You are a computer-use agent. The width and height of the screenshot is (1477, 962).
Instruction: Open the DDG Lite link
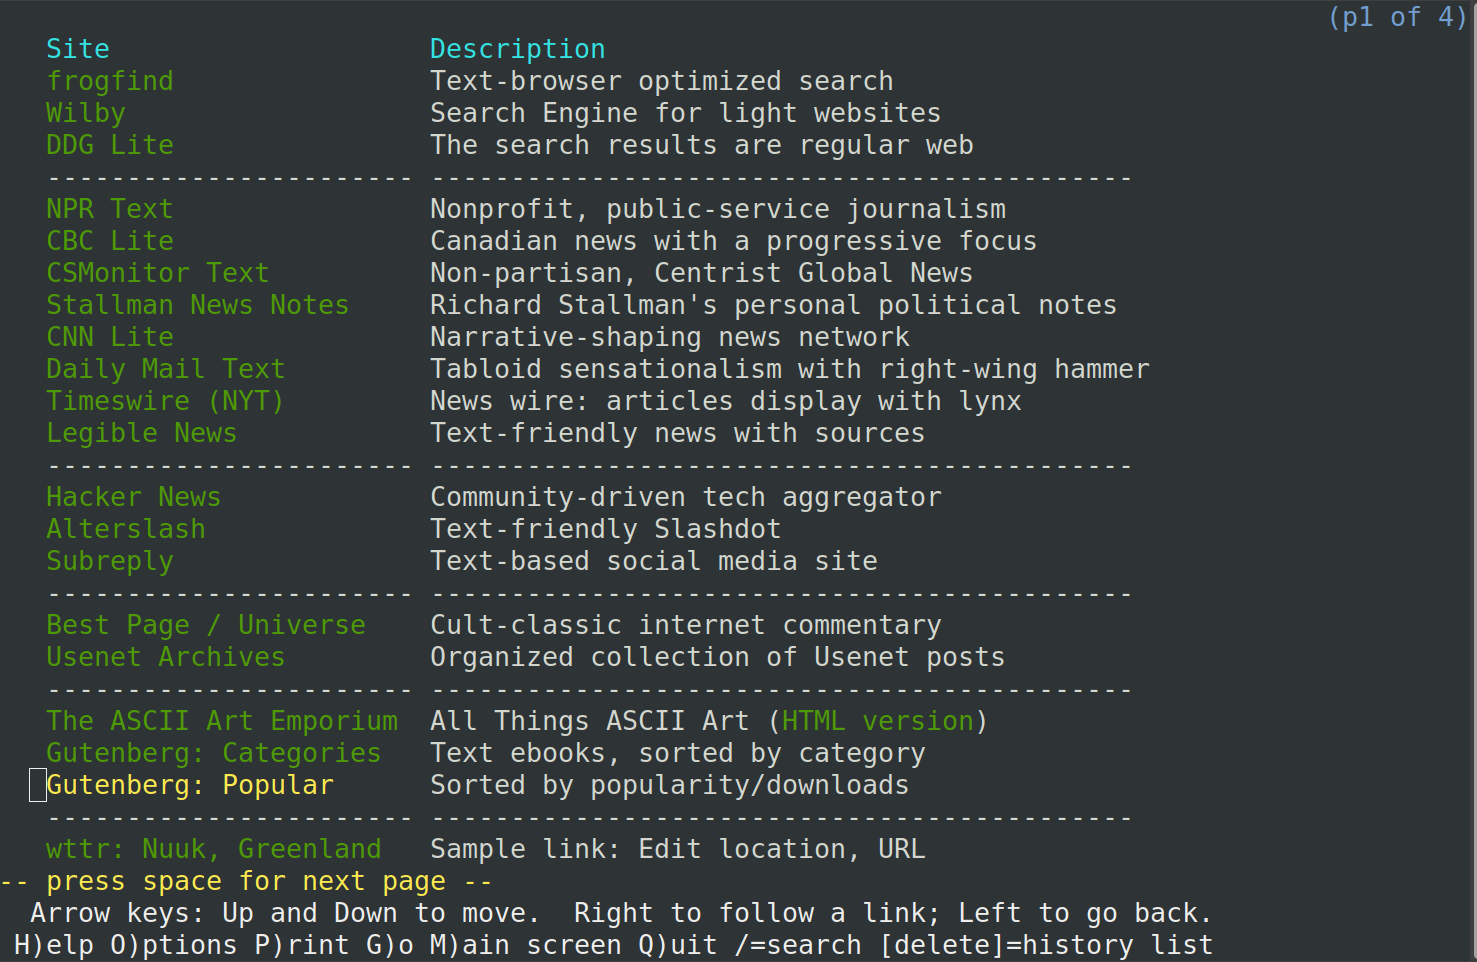[x=109, y=145]
